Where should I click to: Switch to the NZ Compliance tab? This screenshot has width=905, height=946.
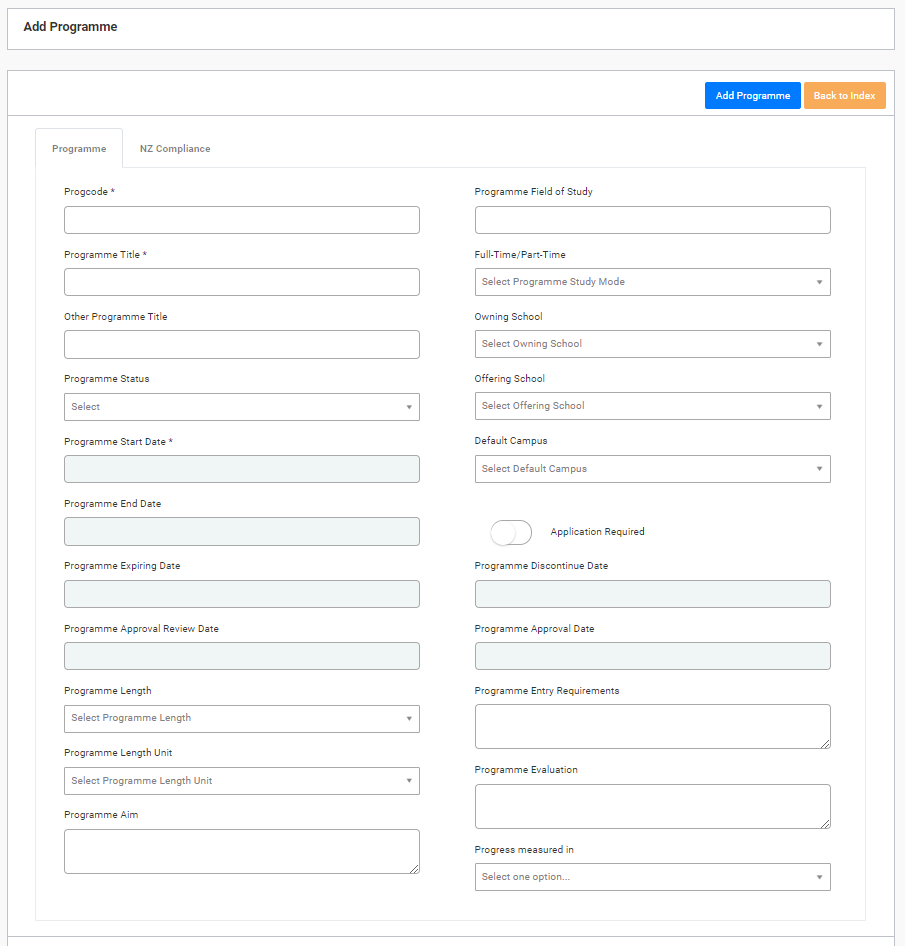click(x=175, y=148)
